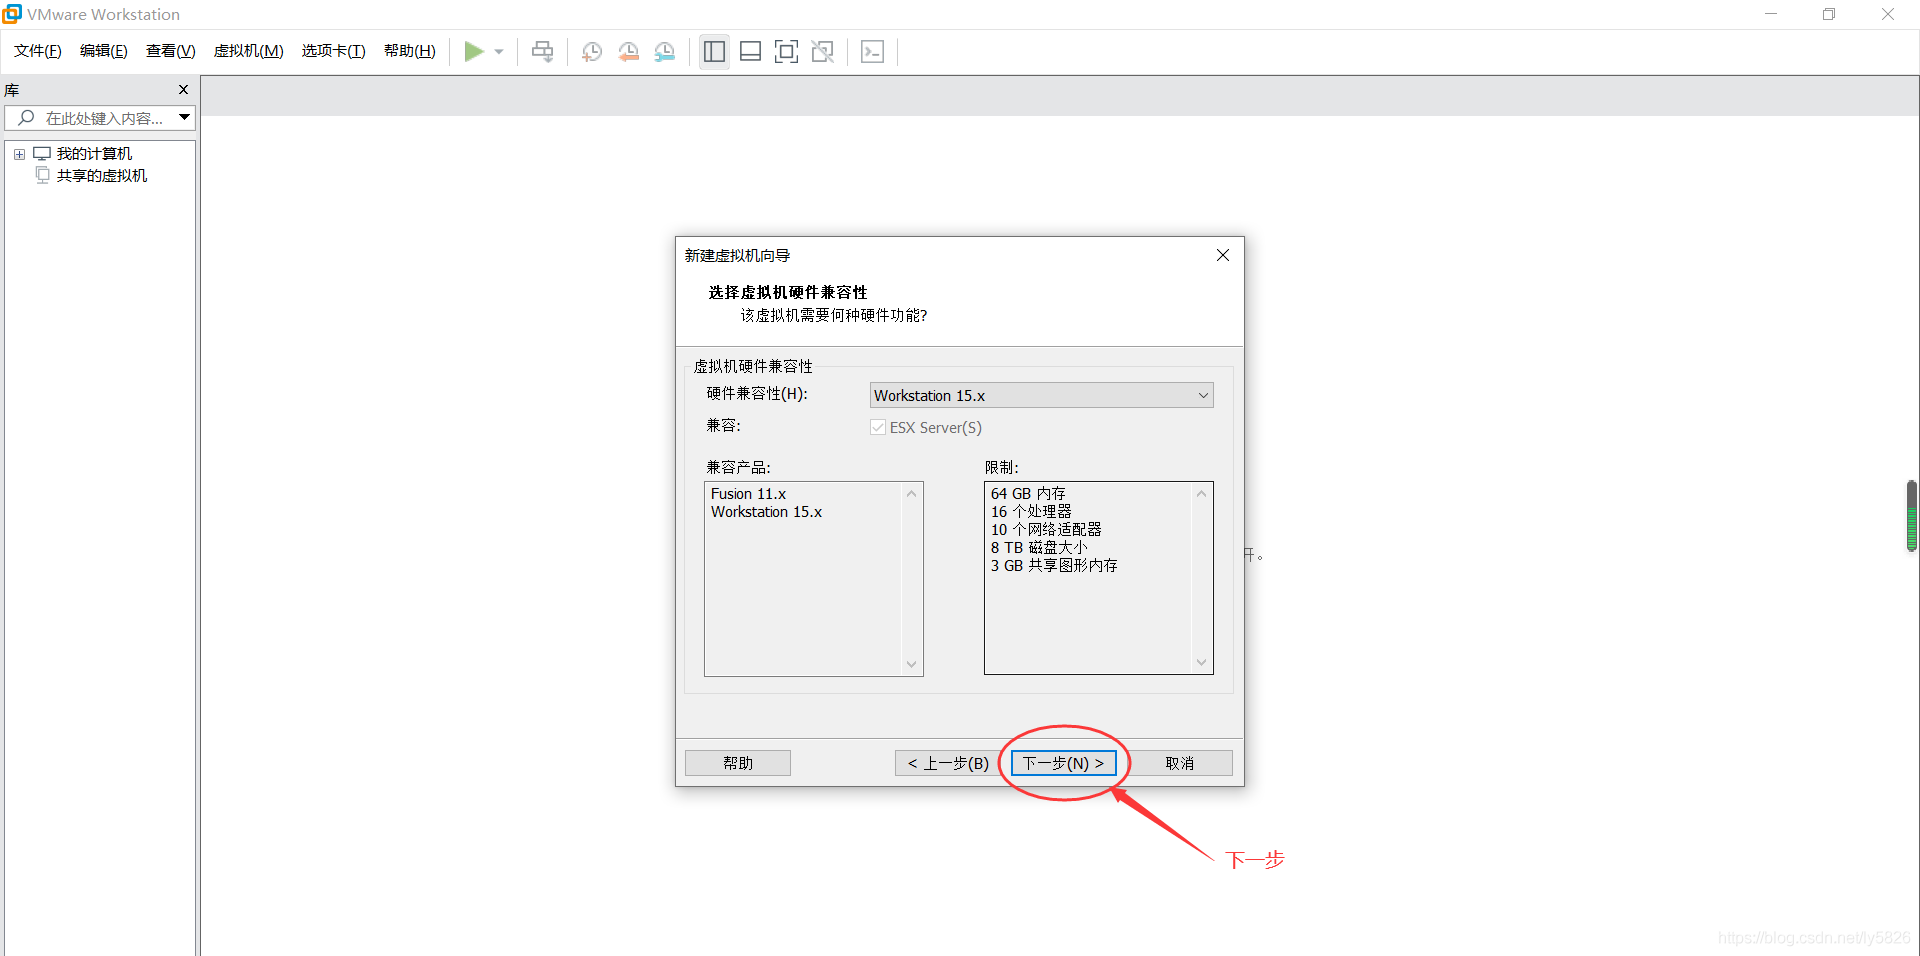This screenshot has height=956, width=1920.
Task: Open the 文件(F) menu
Action: point(38,51)
